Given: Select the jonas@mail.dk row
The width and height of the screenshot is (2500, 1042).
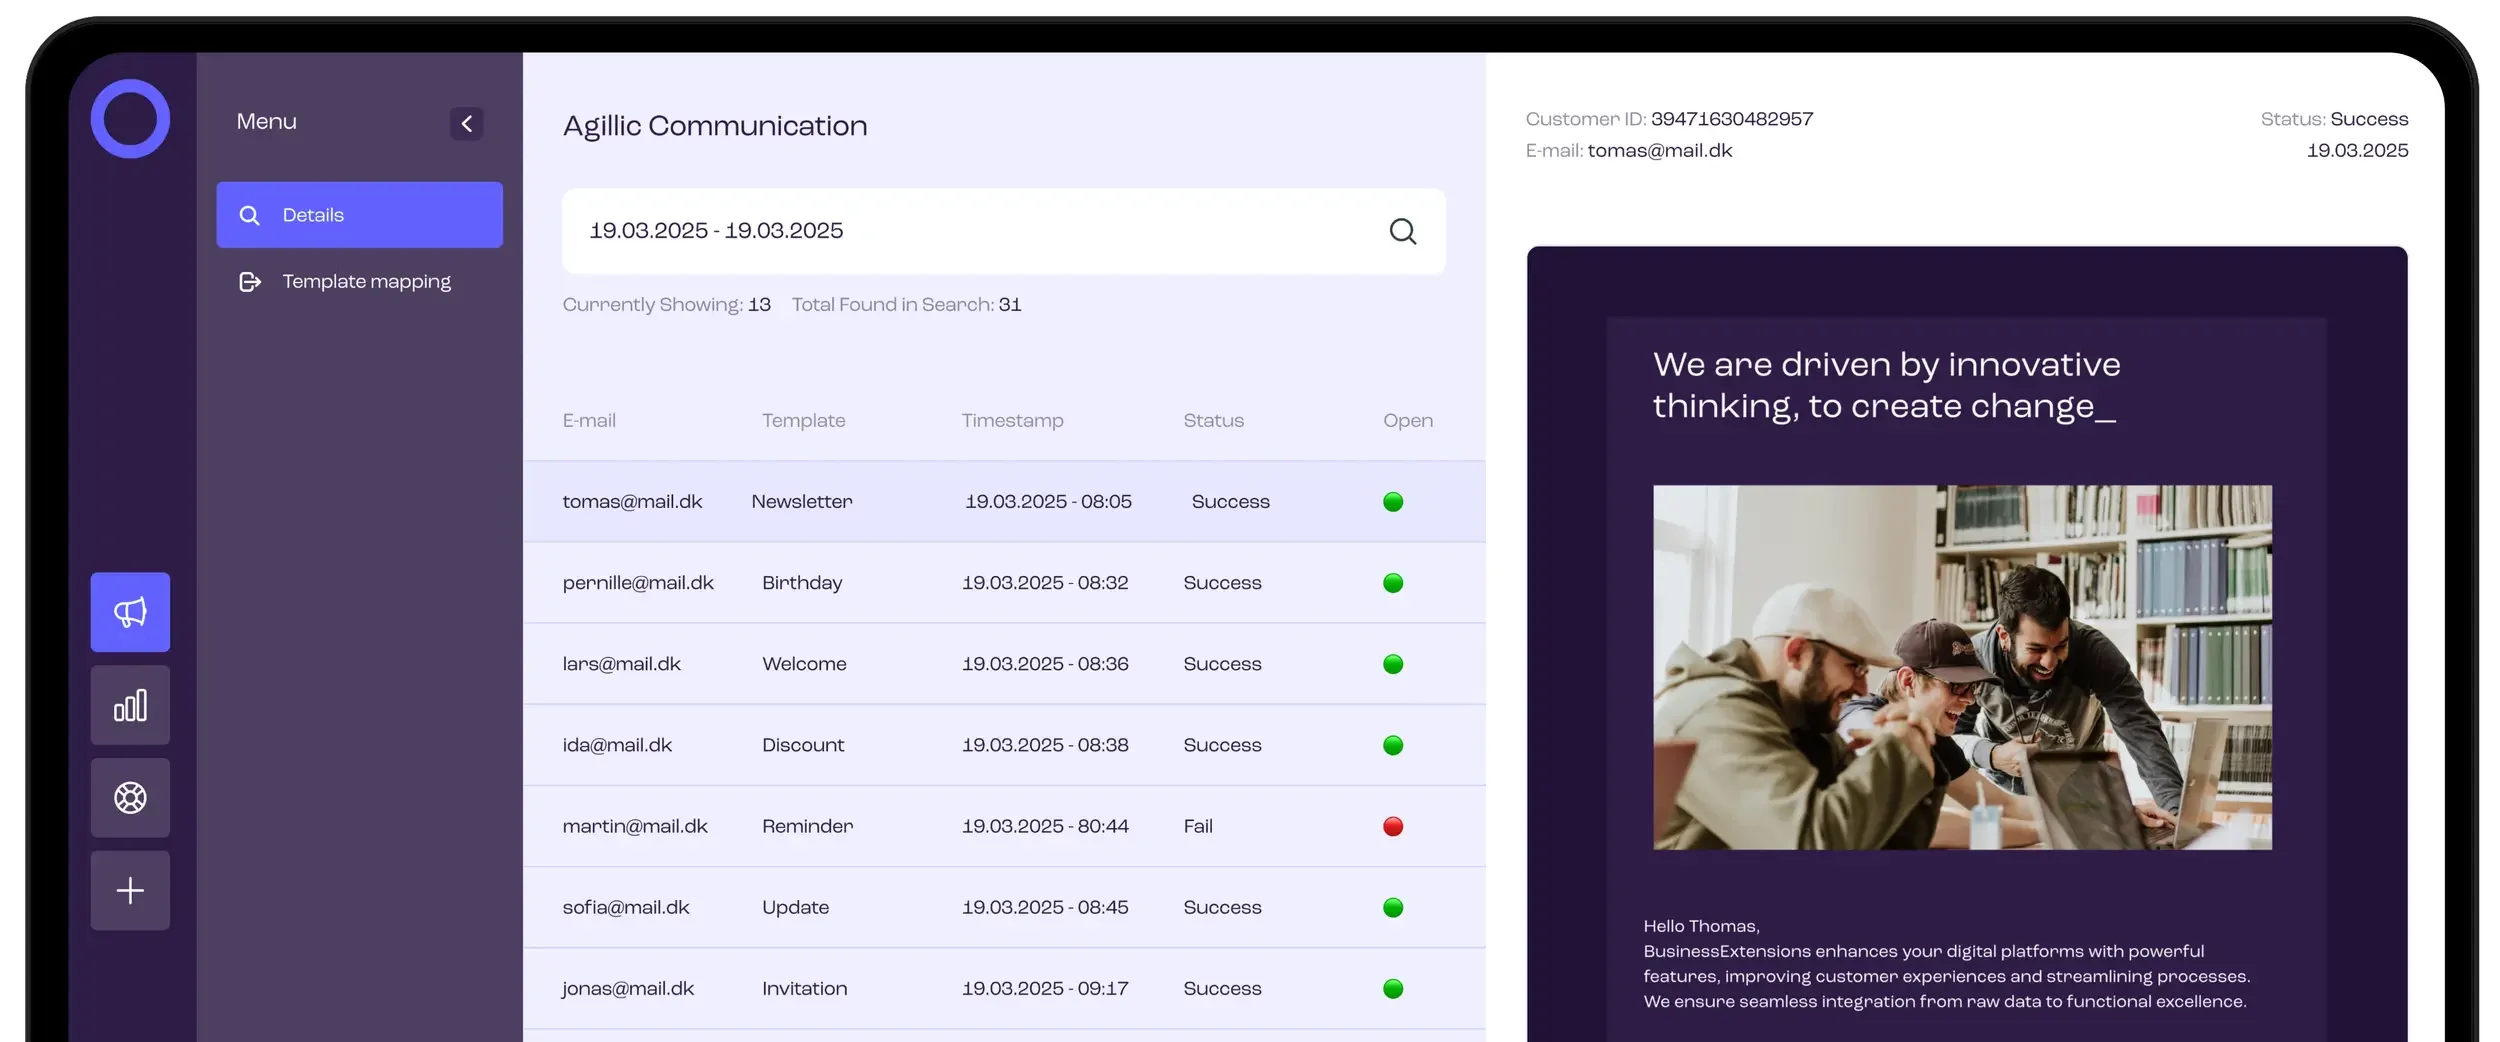Looking at the screenshot, I should (x=1004, y=988).
